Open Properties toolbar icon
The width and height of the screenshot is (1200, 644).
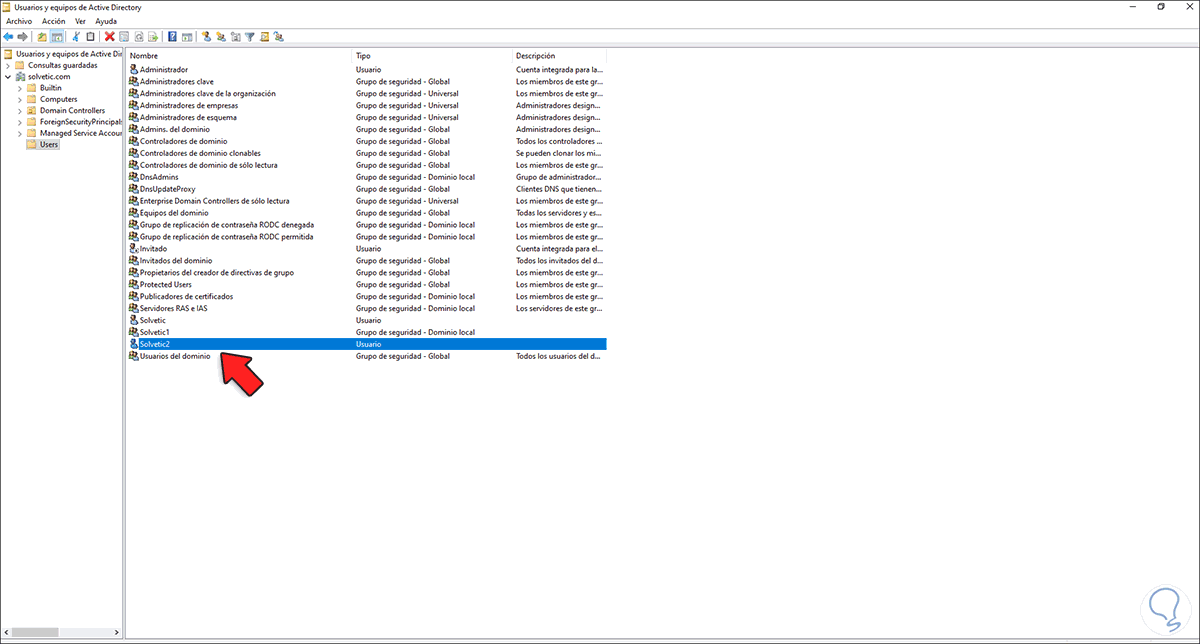tap(124, 37)
